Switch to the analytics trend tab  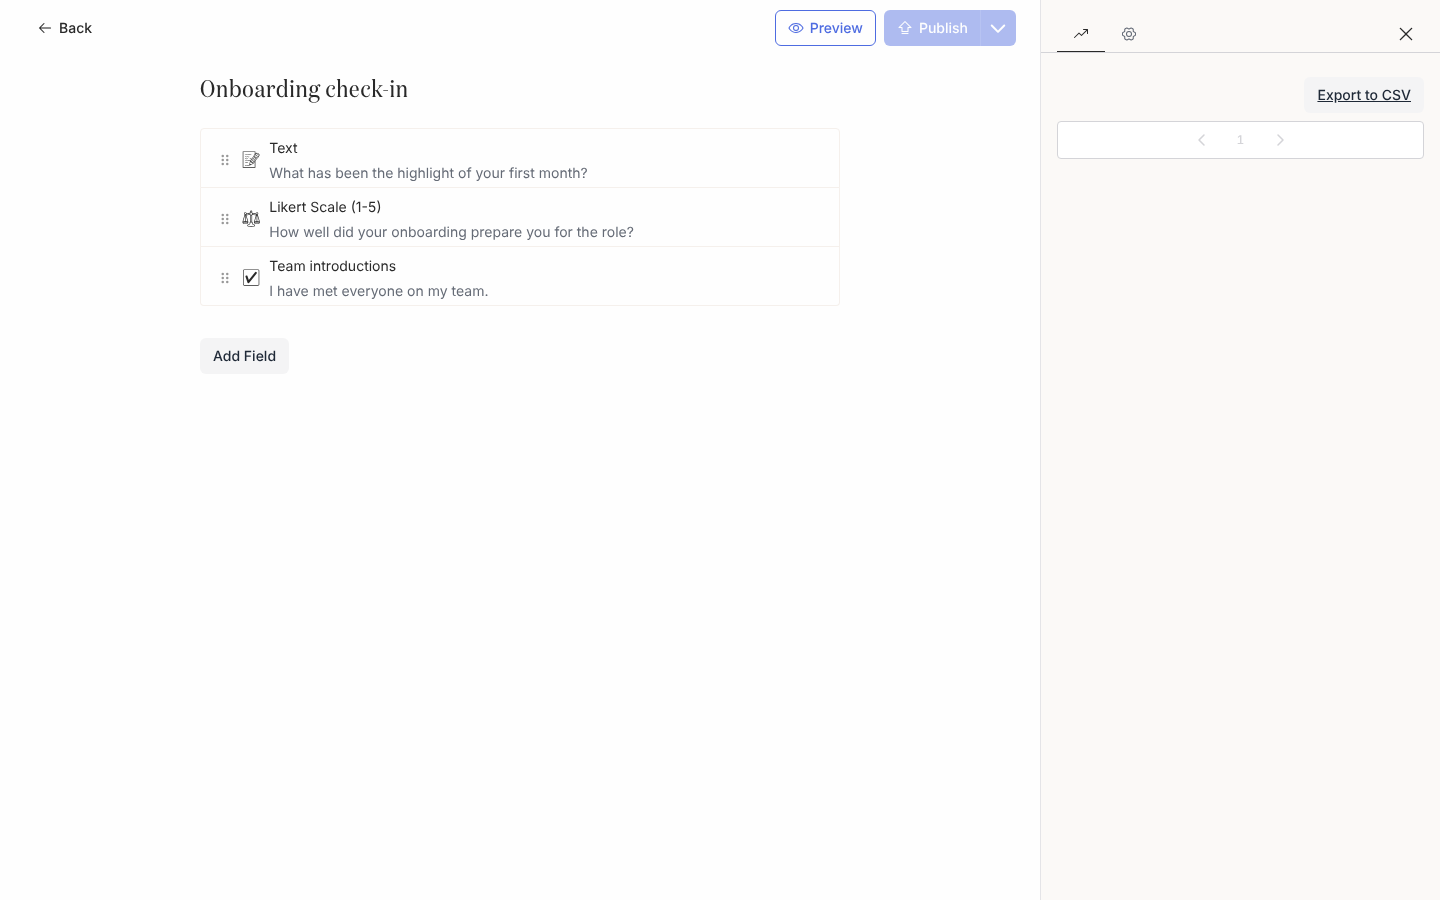1081,34
